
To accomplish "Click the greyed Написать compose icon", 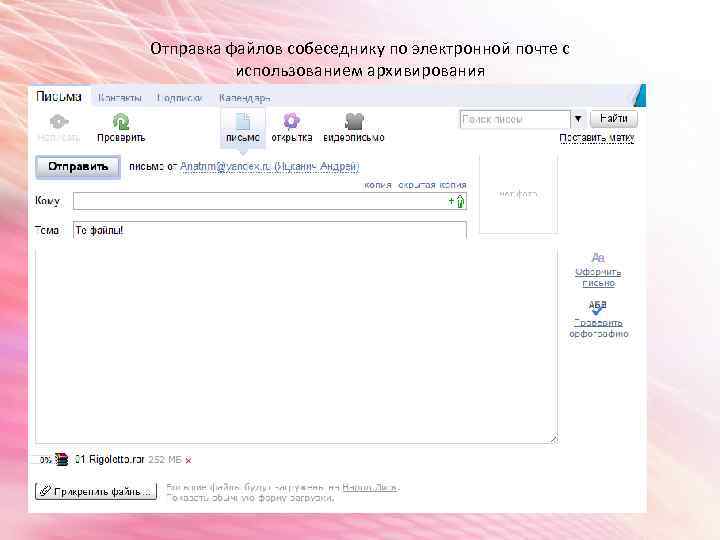I will coord(59,122).
